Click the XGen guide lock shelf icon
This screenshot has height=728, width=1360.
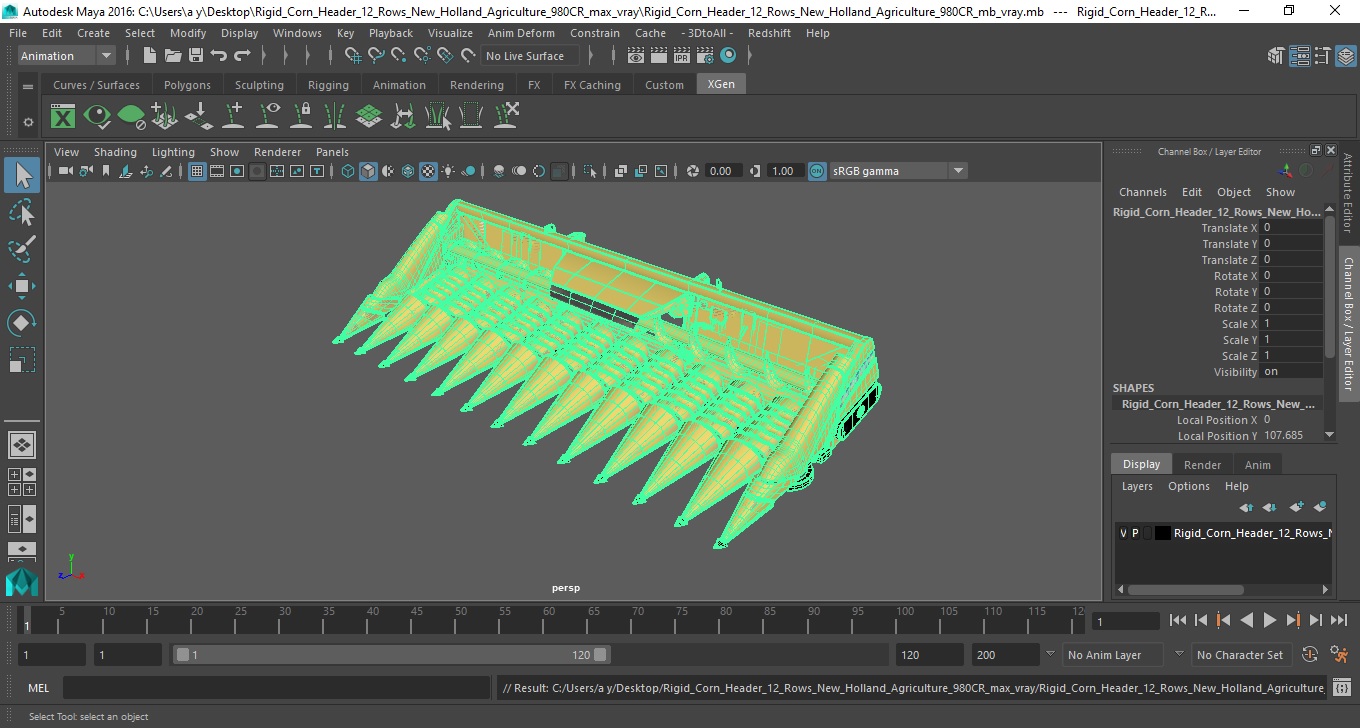(x=301, y=116)
